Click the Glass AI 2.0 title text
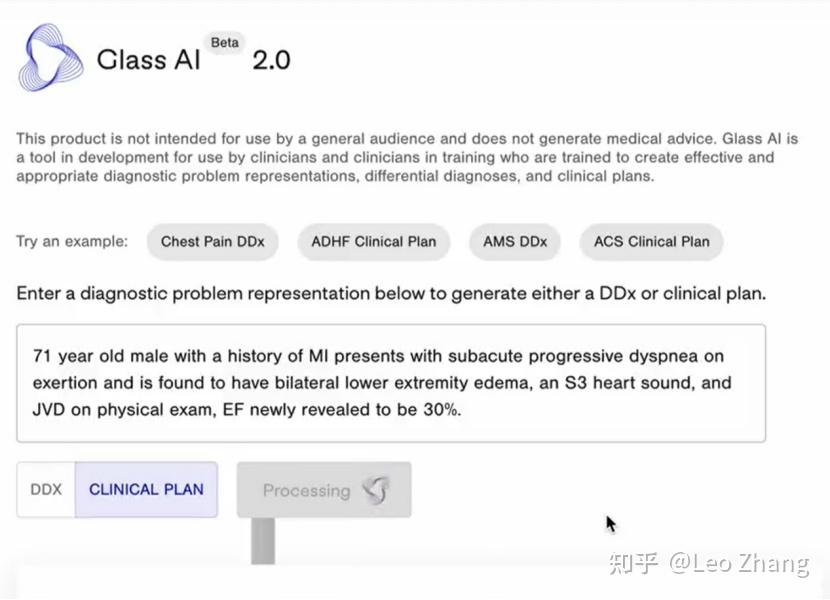Screen dimensions: 830x600 point(190,60)
